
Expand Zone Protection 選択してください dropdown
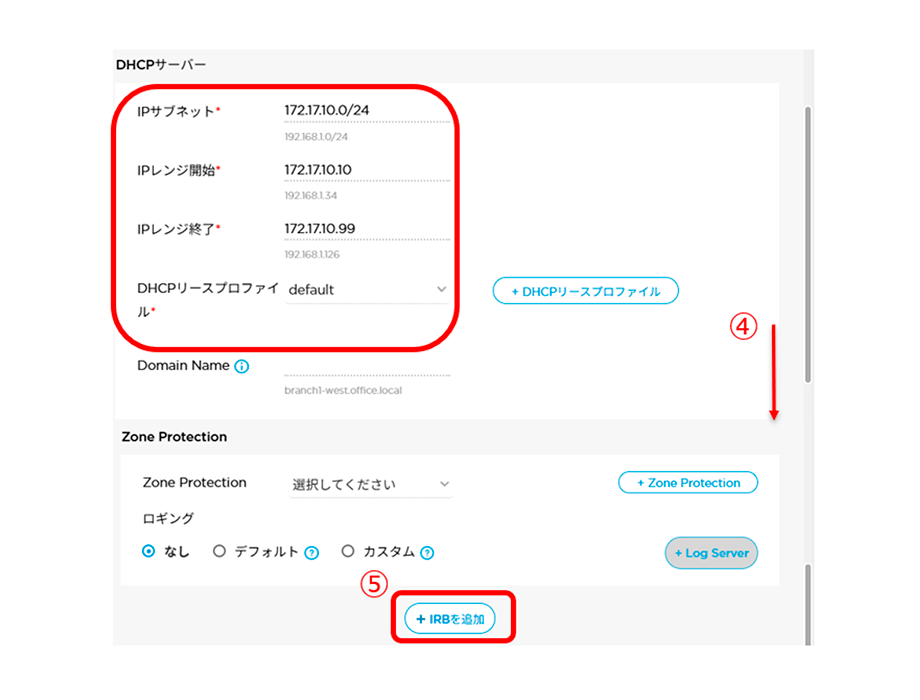click(370, 484)
